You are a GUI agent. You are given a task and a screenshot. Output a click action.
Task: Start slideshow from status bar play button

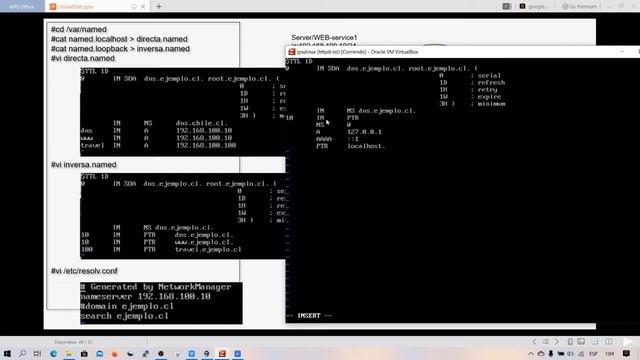pos(628,342)
